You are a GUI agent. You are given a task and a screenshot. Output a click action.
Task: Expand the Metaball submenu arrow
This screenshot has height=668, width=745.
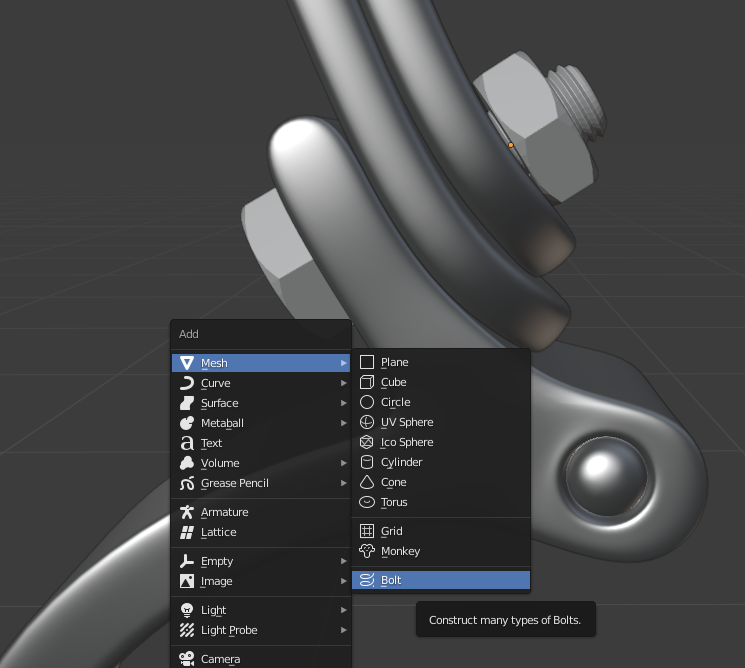[344, 423]
